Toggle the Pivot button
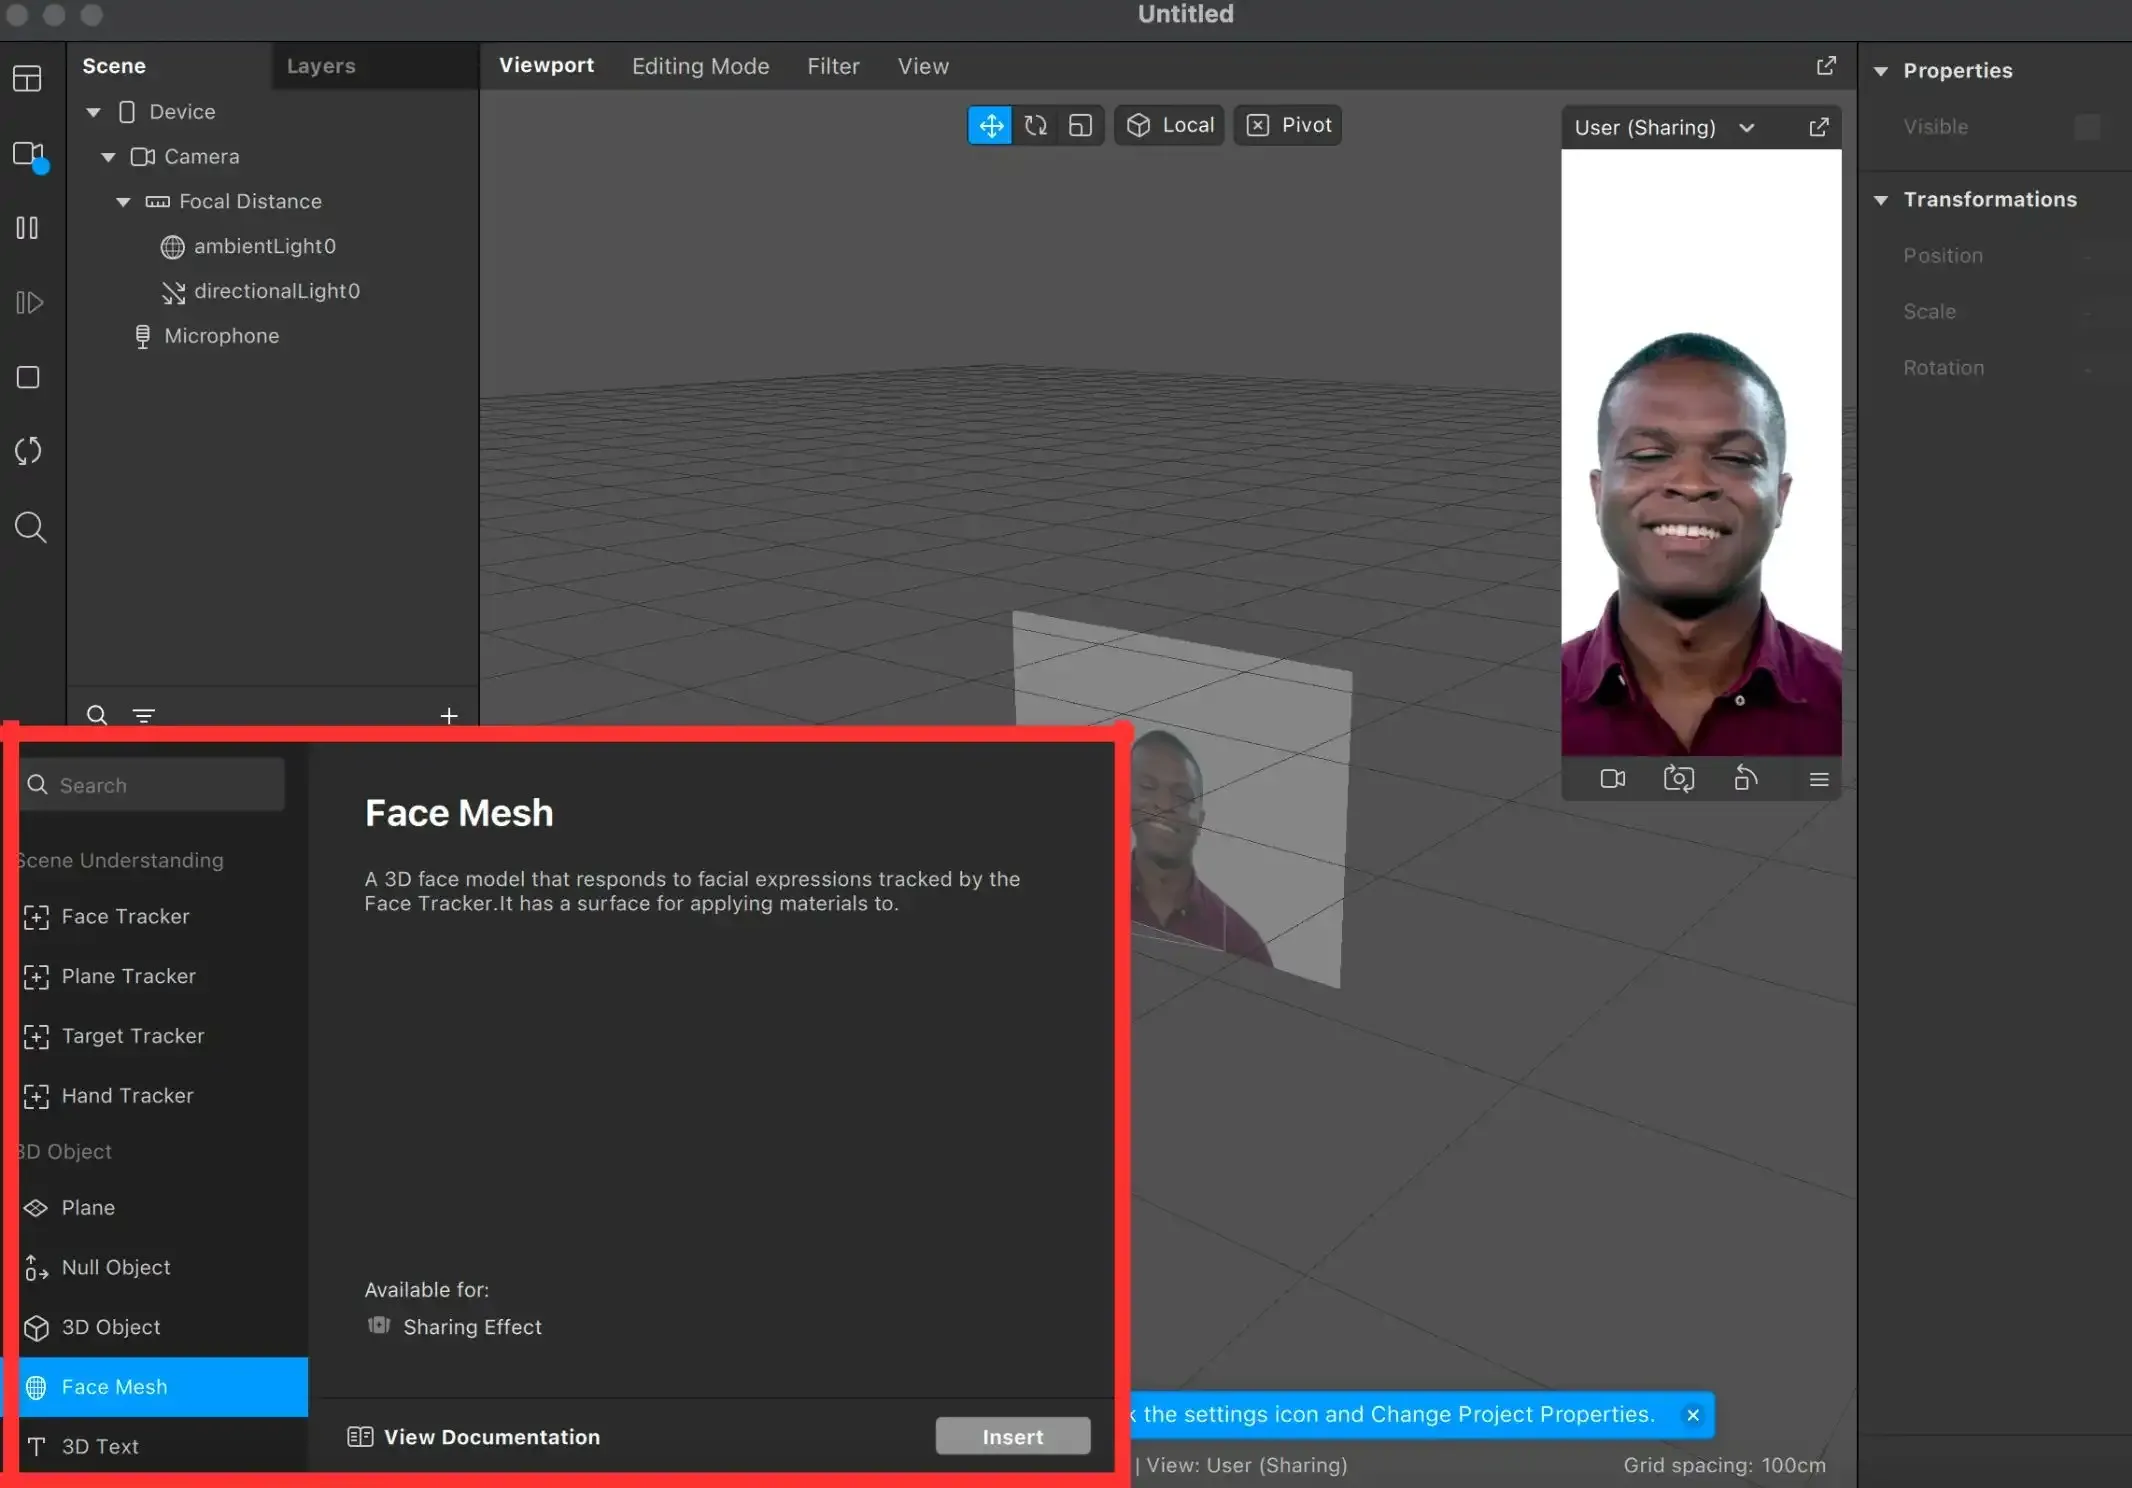 pos(1288,125)
